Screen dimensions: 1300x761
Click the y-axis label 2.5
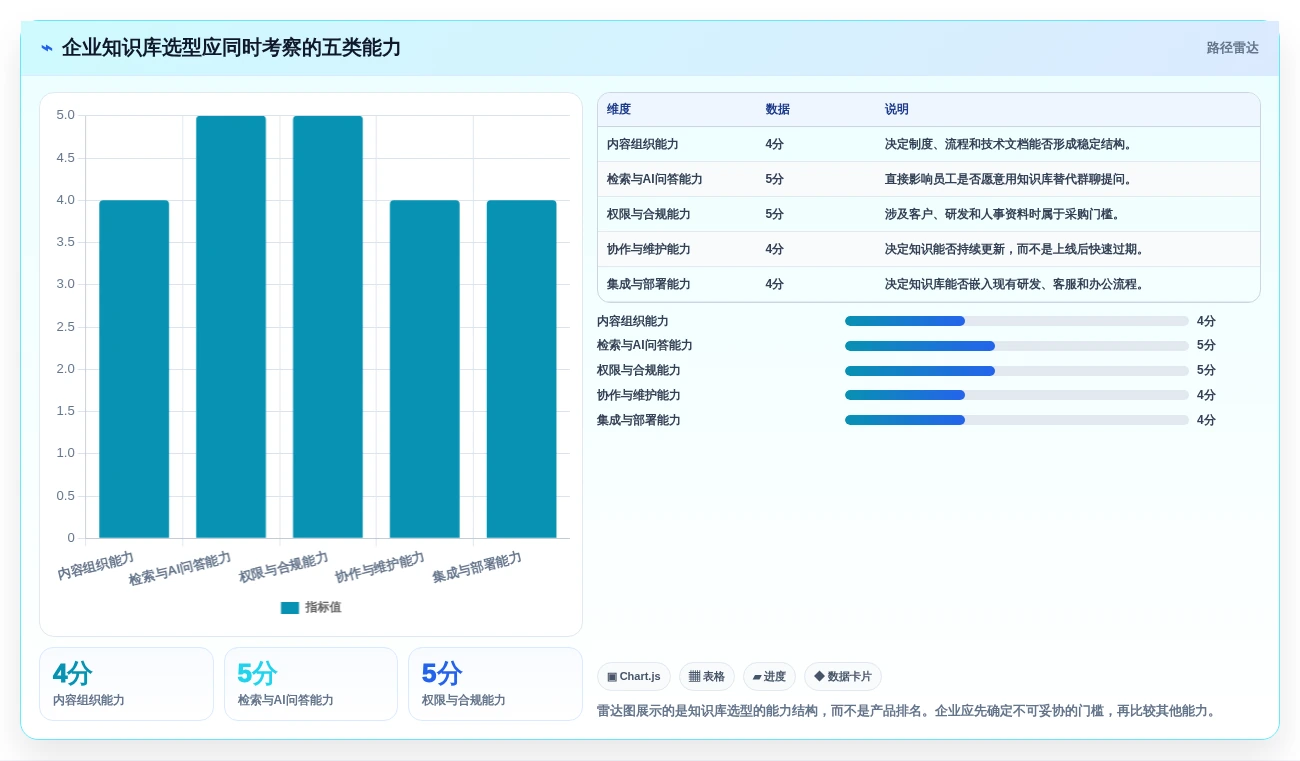[x=65, y=327]
